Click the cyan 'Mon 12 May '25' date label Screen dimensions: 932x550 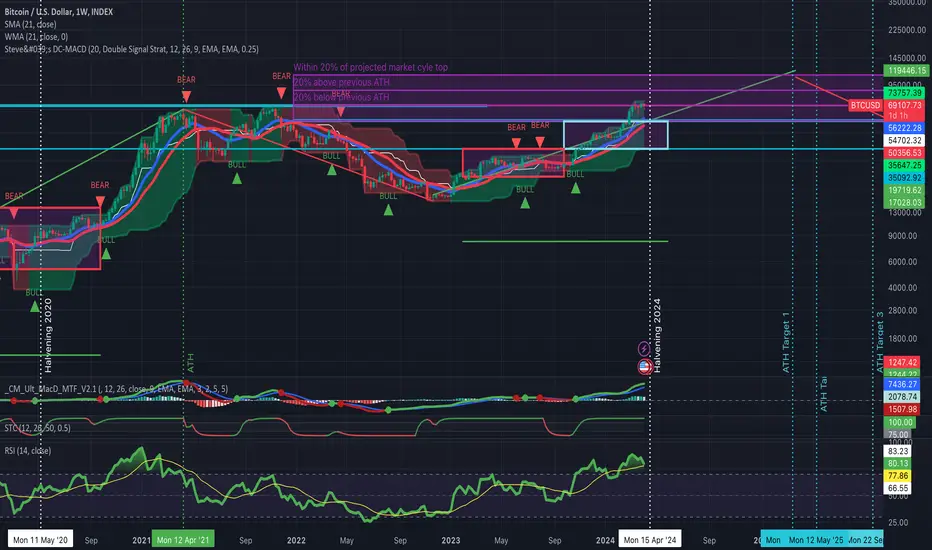[816, 540]
